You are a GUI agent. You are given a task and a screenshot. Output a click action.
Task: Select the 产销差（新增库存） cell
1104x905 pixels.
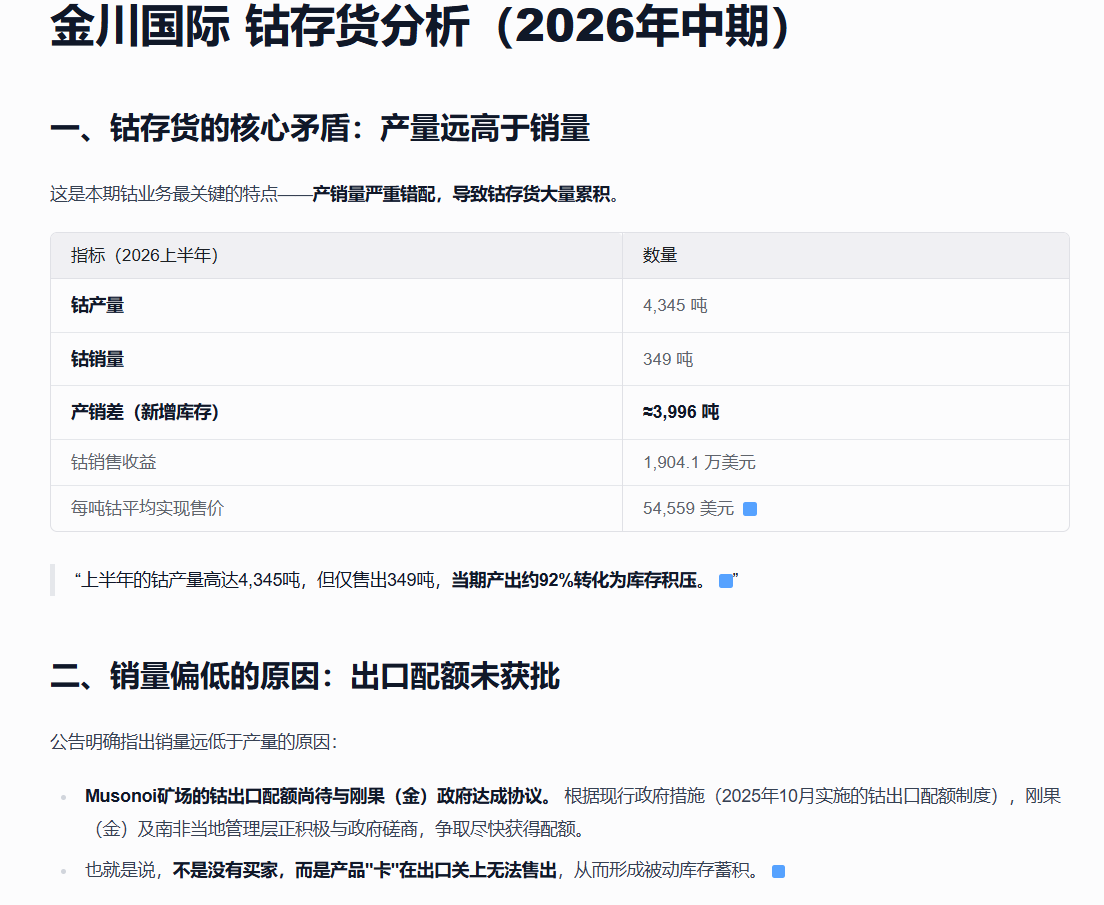pos(144,412)
